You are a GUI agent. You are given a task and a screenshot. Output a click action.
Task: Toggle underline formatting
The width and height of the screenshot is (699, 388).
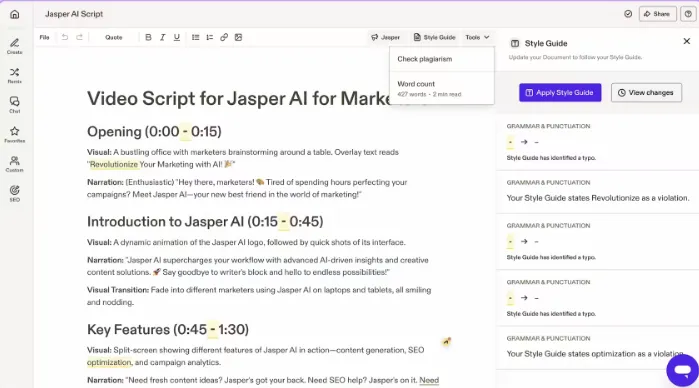coord(177,37)
